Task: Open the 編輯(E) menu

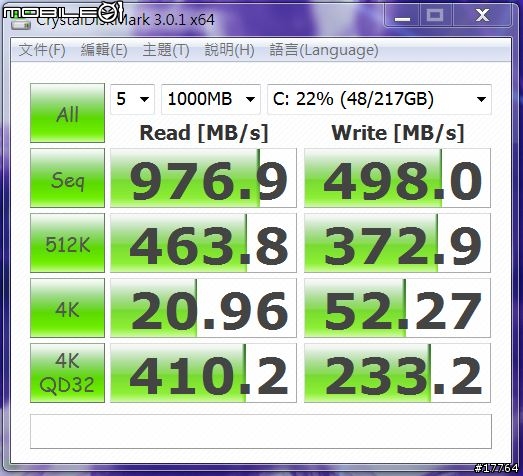Action: (x=104, y=50)
